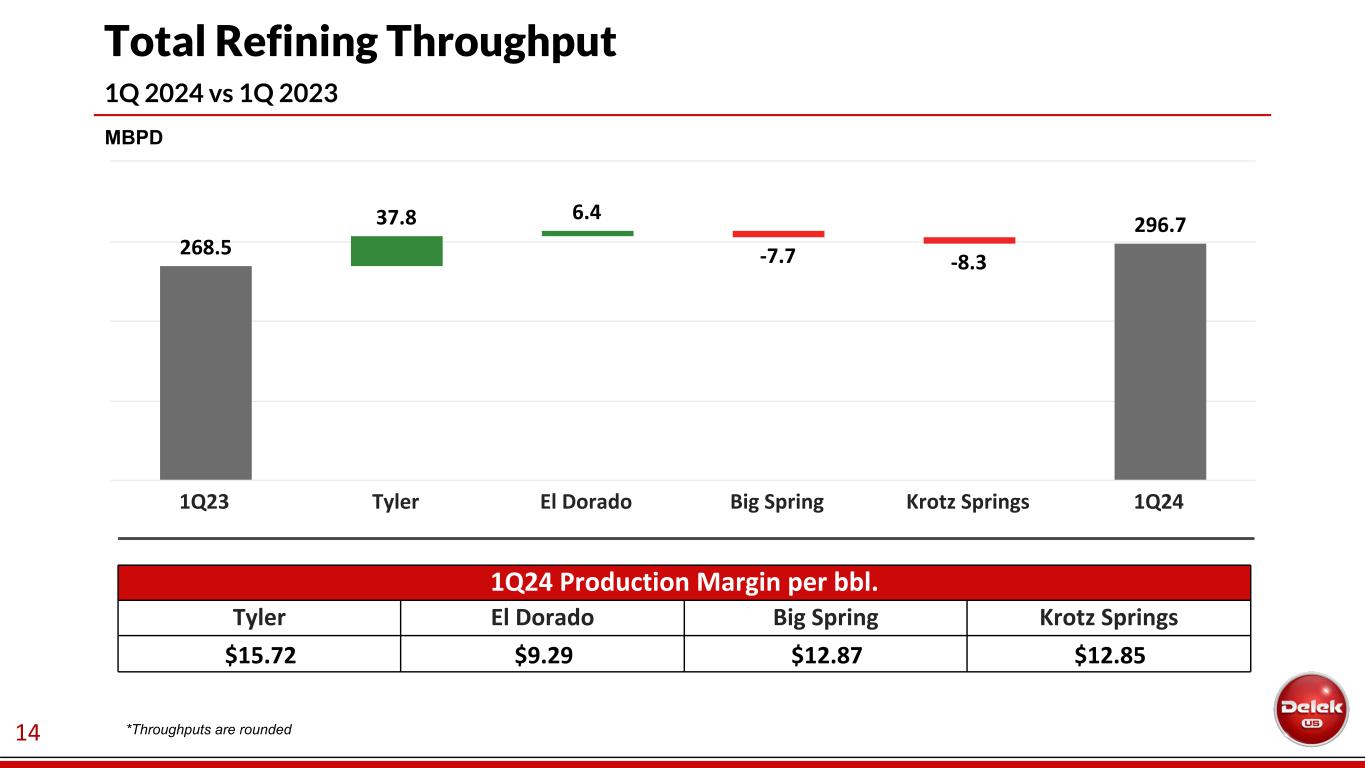The height and width of the screenshot is (768, 1365).
Task: Click the Tyler axis label under chart
Action: click(x=395, y=502)
